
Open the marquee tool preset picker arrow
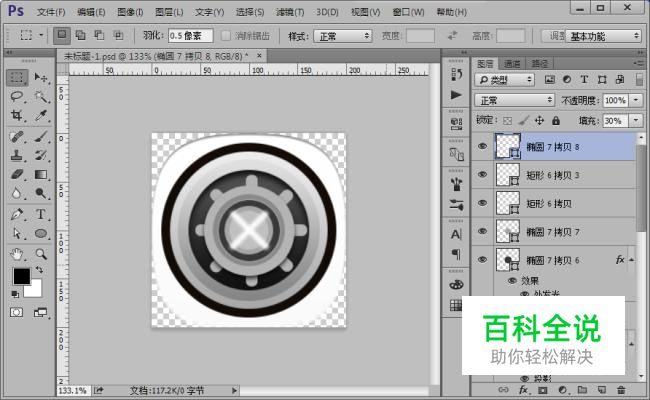pyautogui.click(x=41, y=36)
